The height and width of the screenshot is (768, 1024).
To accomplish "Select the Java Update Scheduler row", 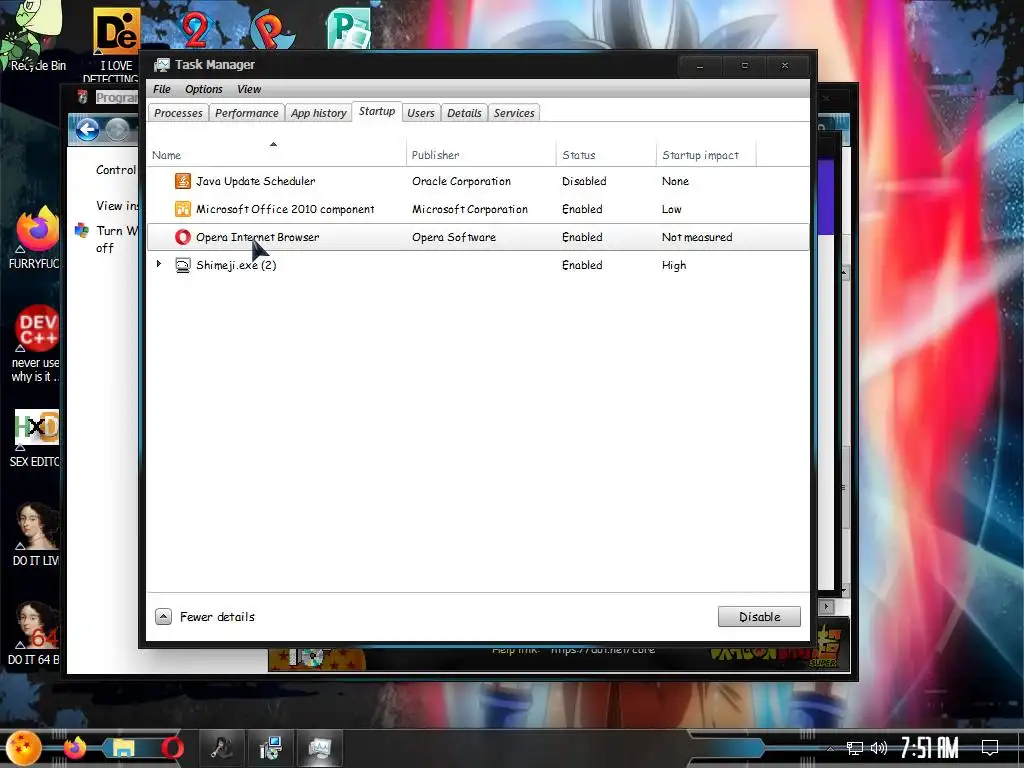I will (x=478, y=181).
